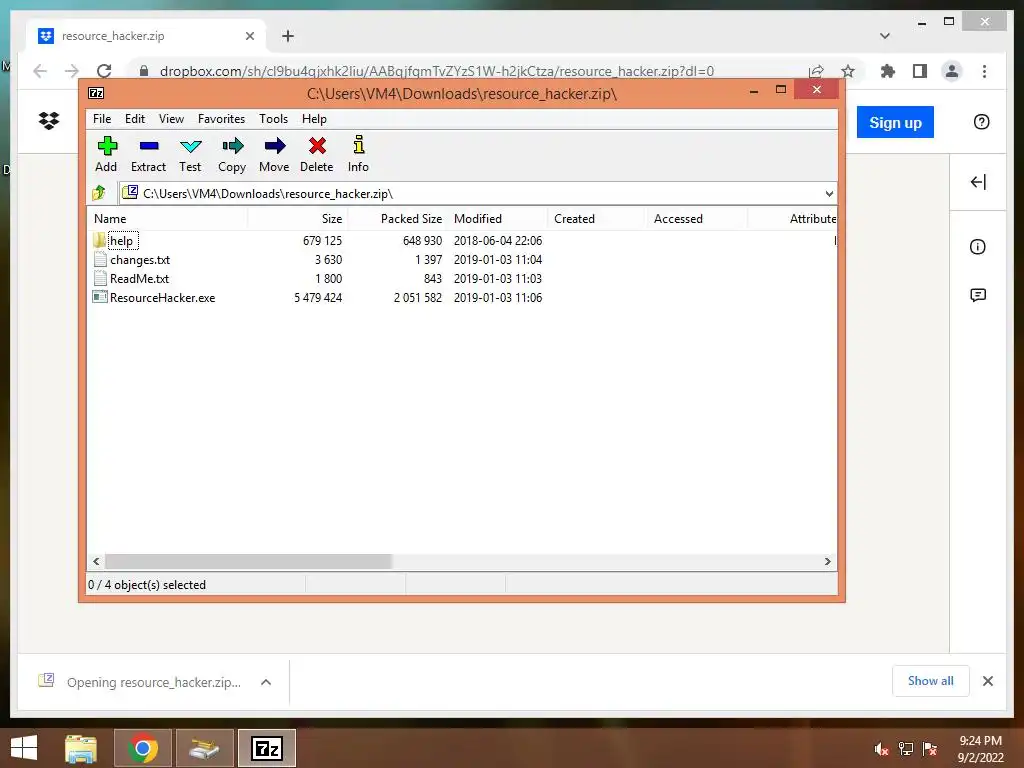Screen dimensions: 1024x768
Task: Open the Windows Start menu
Action: (x=24, y=748)
